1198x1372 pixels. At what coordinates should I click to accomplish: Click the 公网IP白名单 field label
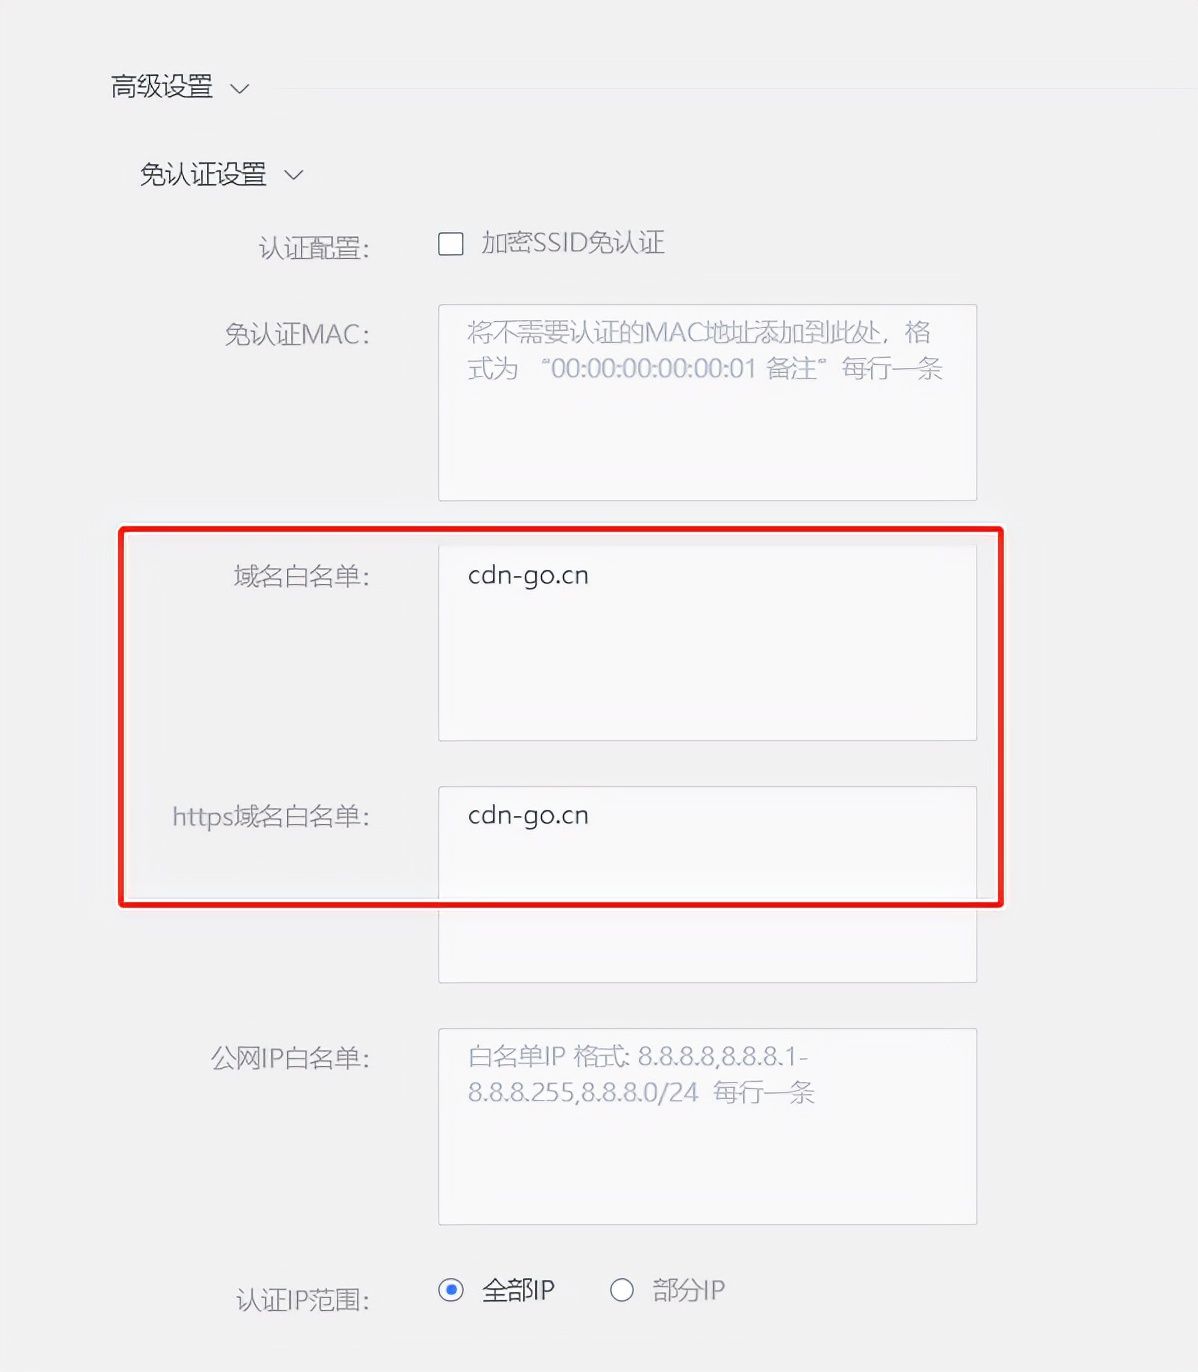(290, 1058)
